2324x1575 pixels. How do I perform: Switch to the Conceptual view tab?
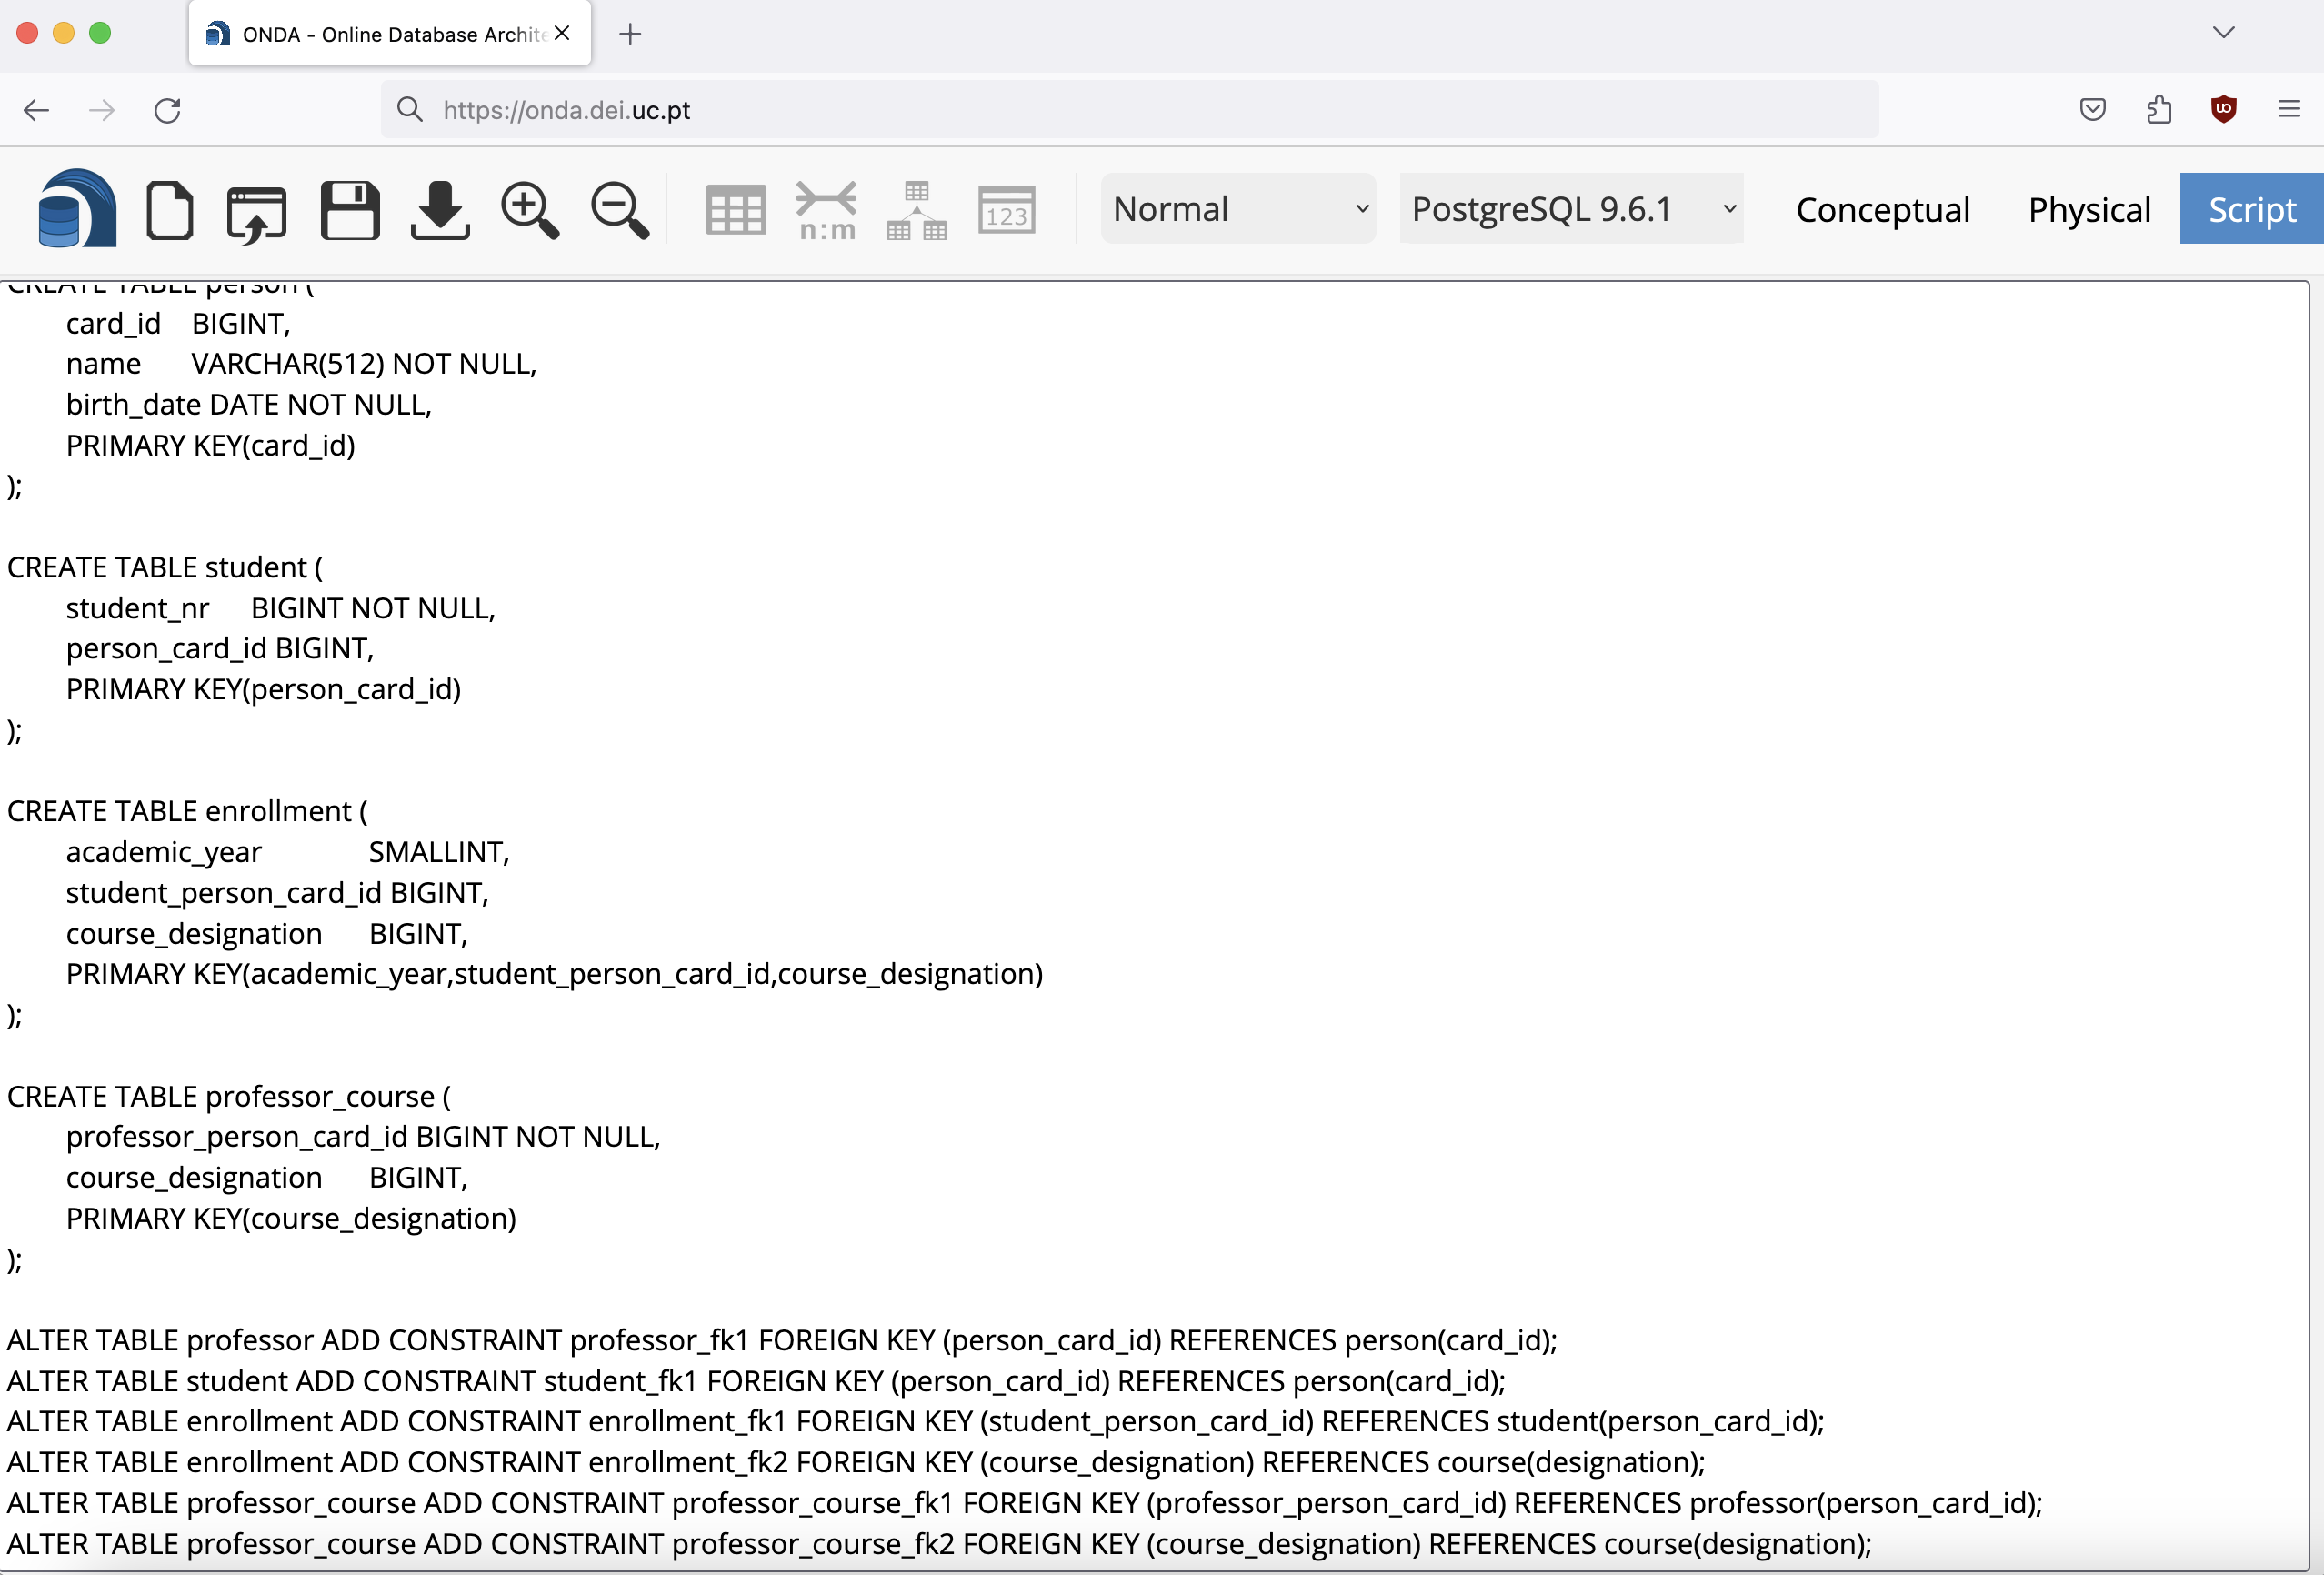(1882, 209)
